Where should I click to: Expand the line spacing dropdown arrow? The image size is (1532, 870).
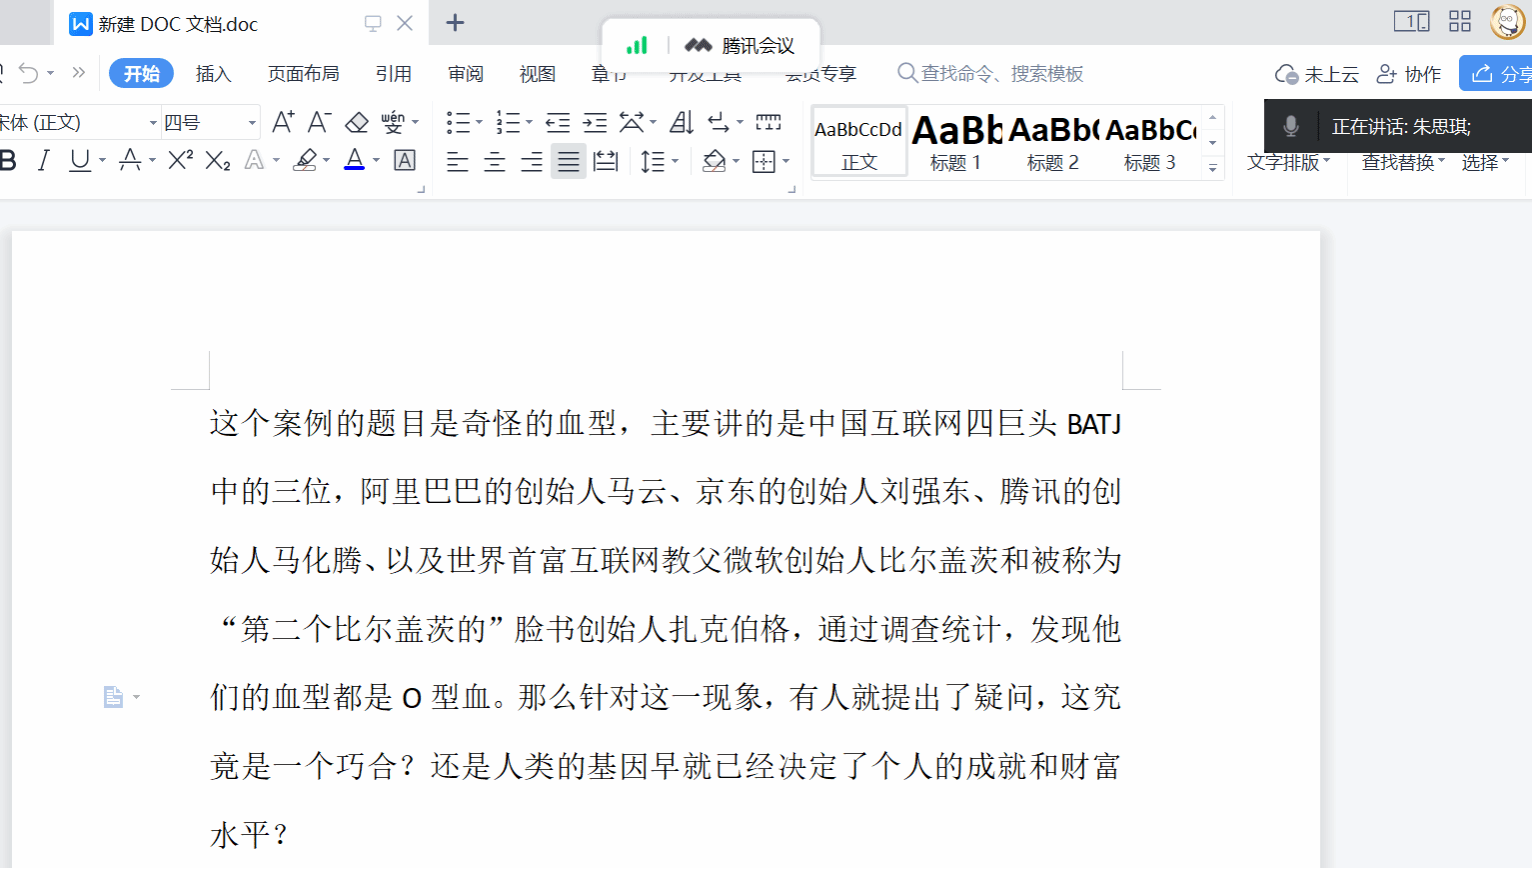[x=676, y=161]
